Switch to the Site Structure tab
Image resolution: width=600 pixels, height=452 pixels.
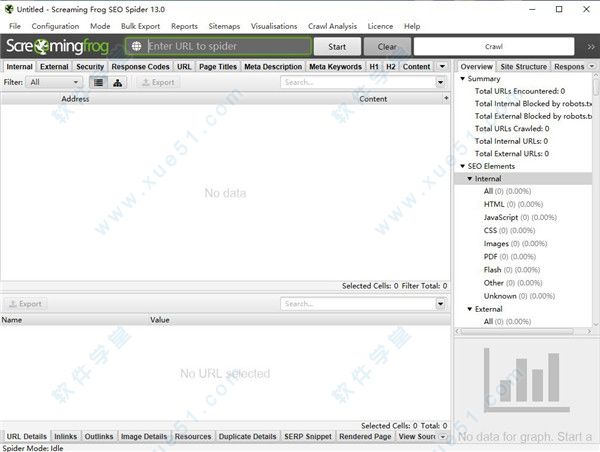[x=523, y=67]
